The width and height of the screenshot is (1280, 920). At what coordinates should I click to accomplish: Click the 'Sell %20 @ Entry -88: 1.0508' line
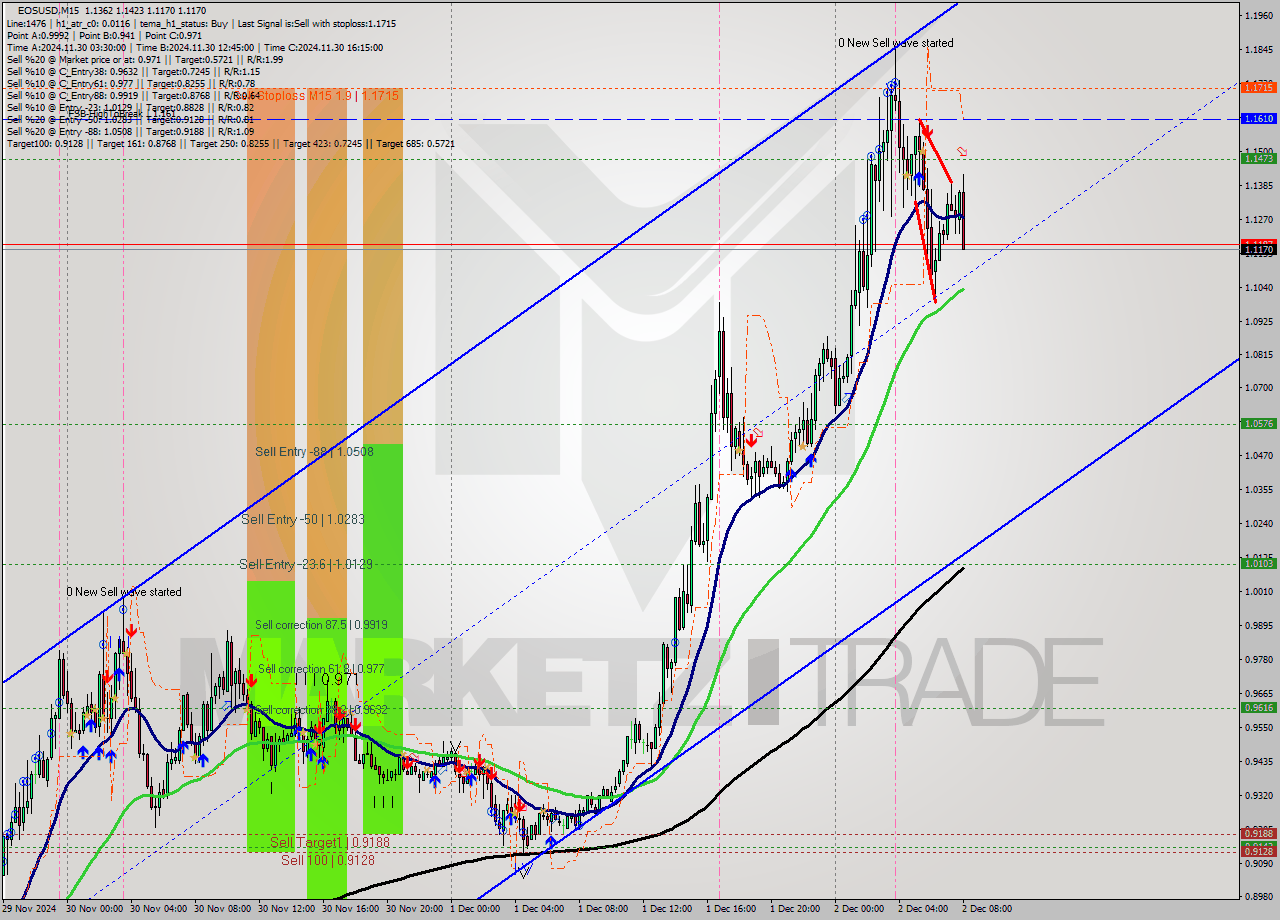(131, 131)
